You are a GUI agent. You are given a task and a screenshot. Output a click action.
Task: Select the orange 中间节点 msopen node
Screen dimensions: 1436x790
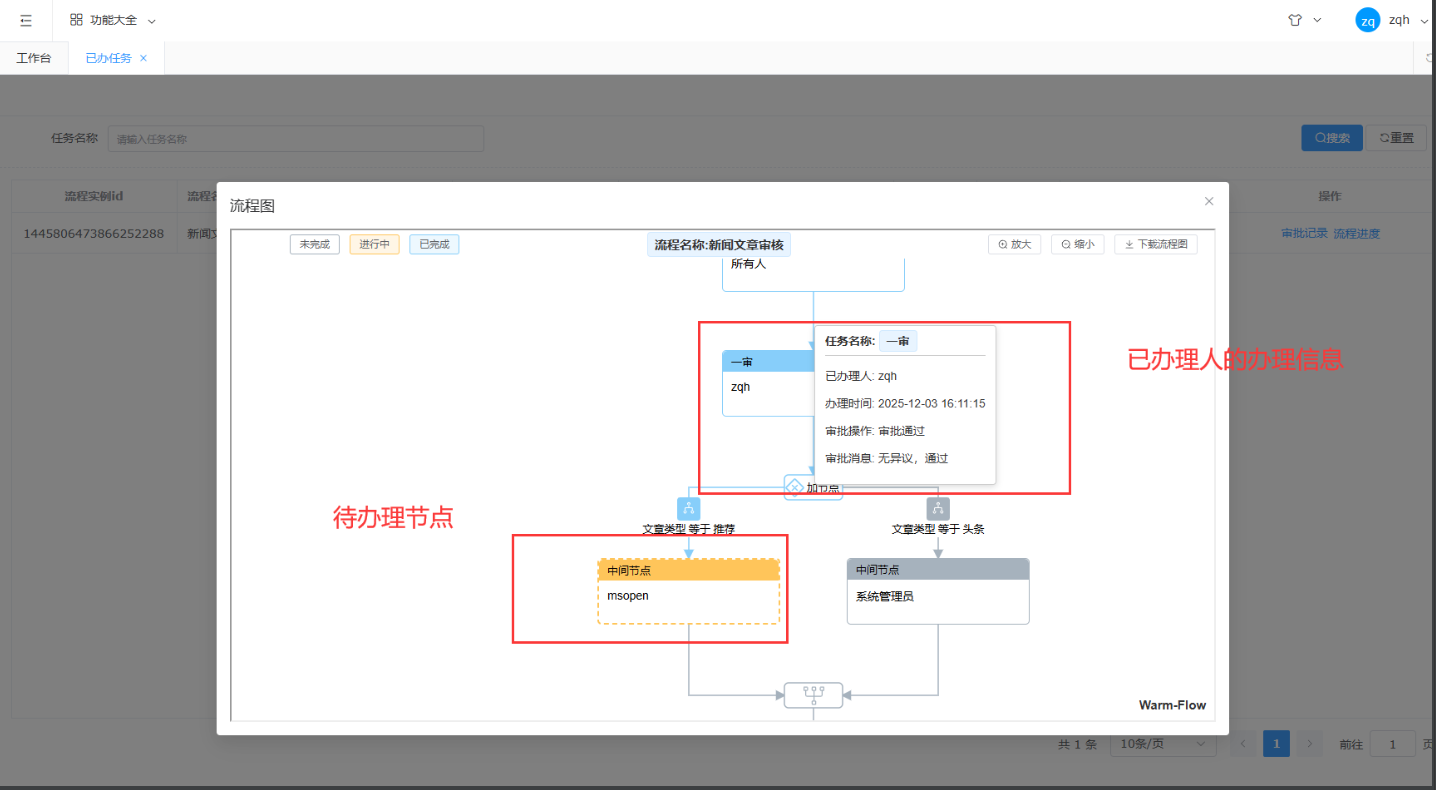click(688, 592)
